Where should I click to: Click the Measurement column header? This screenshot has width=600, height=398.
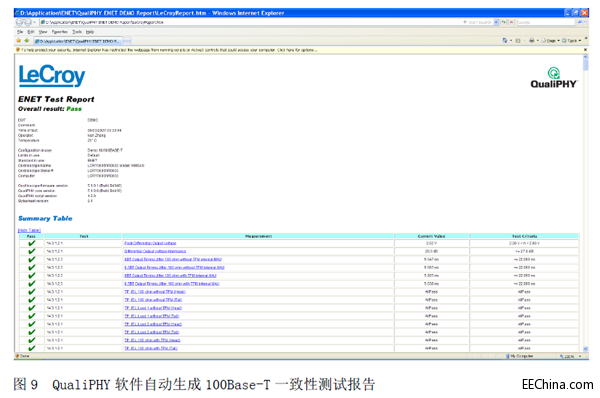(x=258, y=237)
